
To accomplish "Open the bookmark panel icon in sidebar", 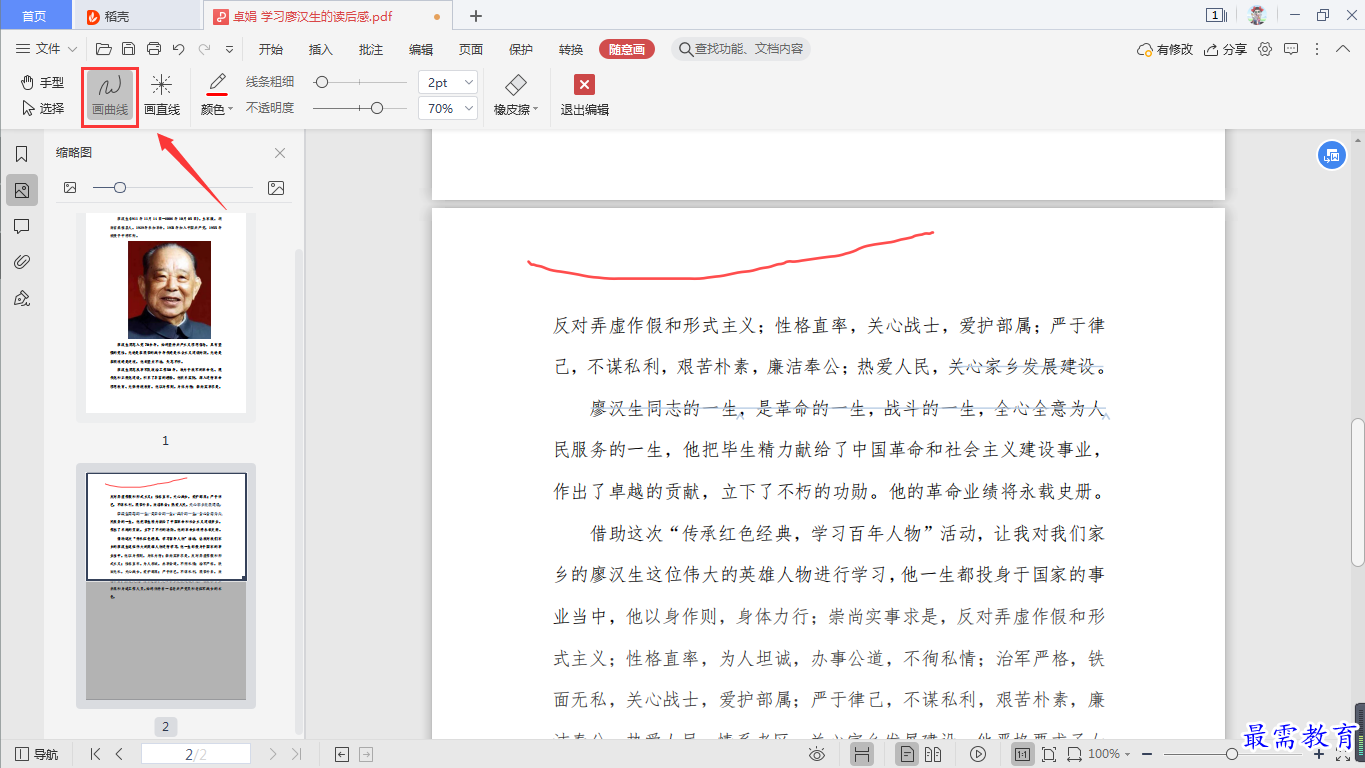I will click(21, 154).
